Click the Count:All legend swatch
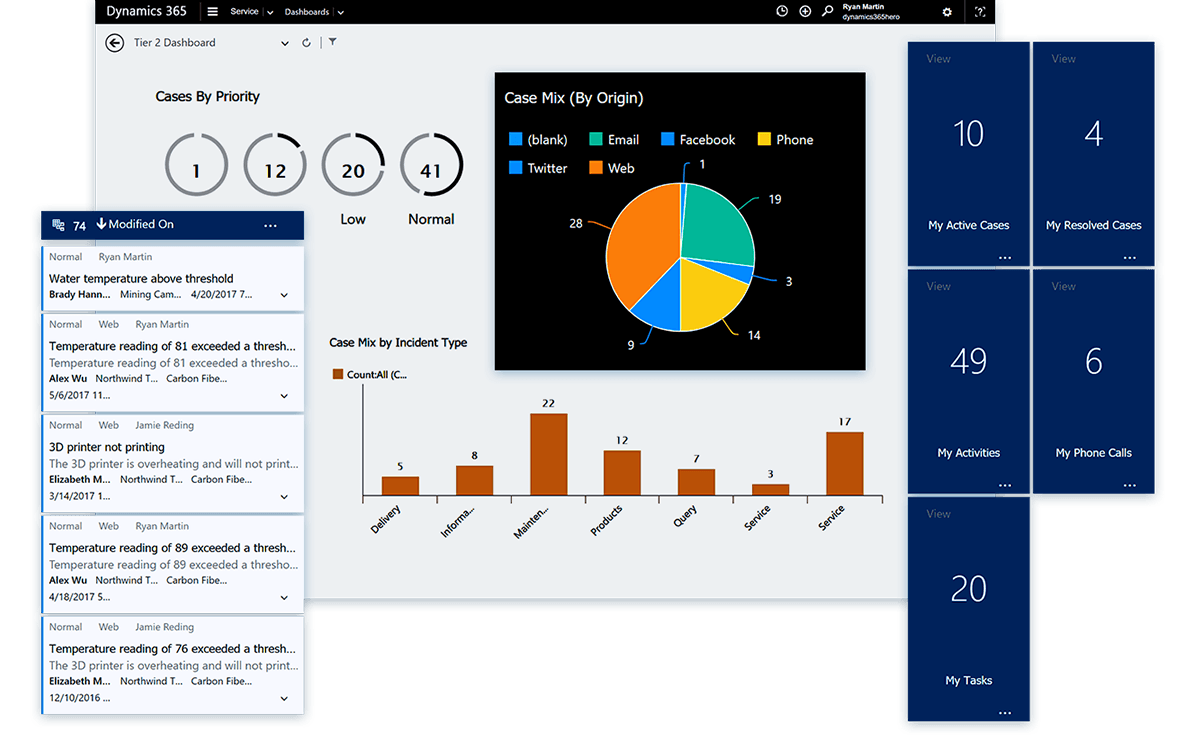1198x738 pixels. 338,374
